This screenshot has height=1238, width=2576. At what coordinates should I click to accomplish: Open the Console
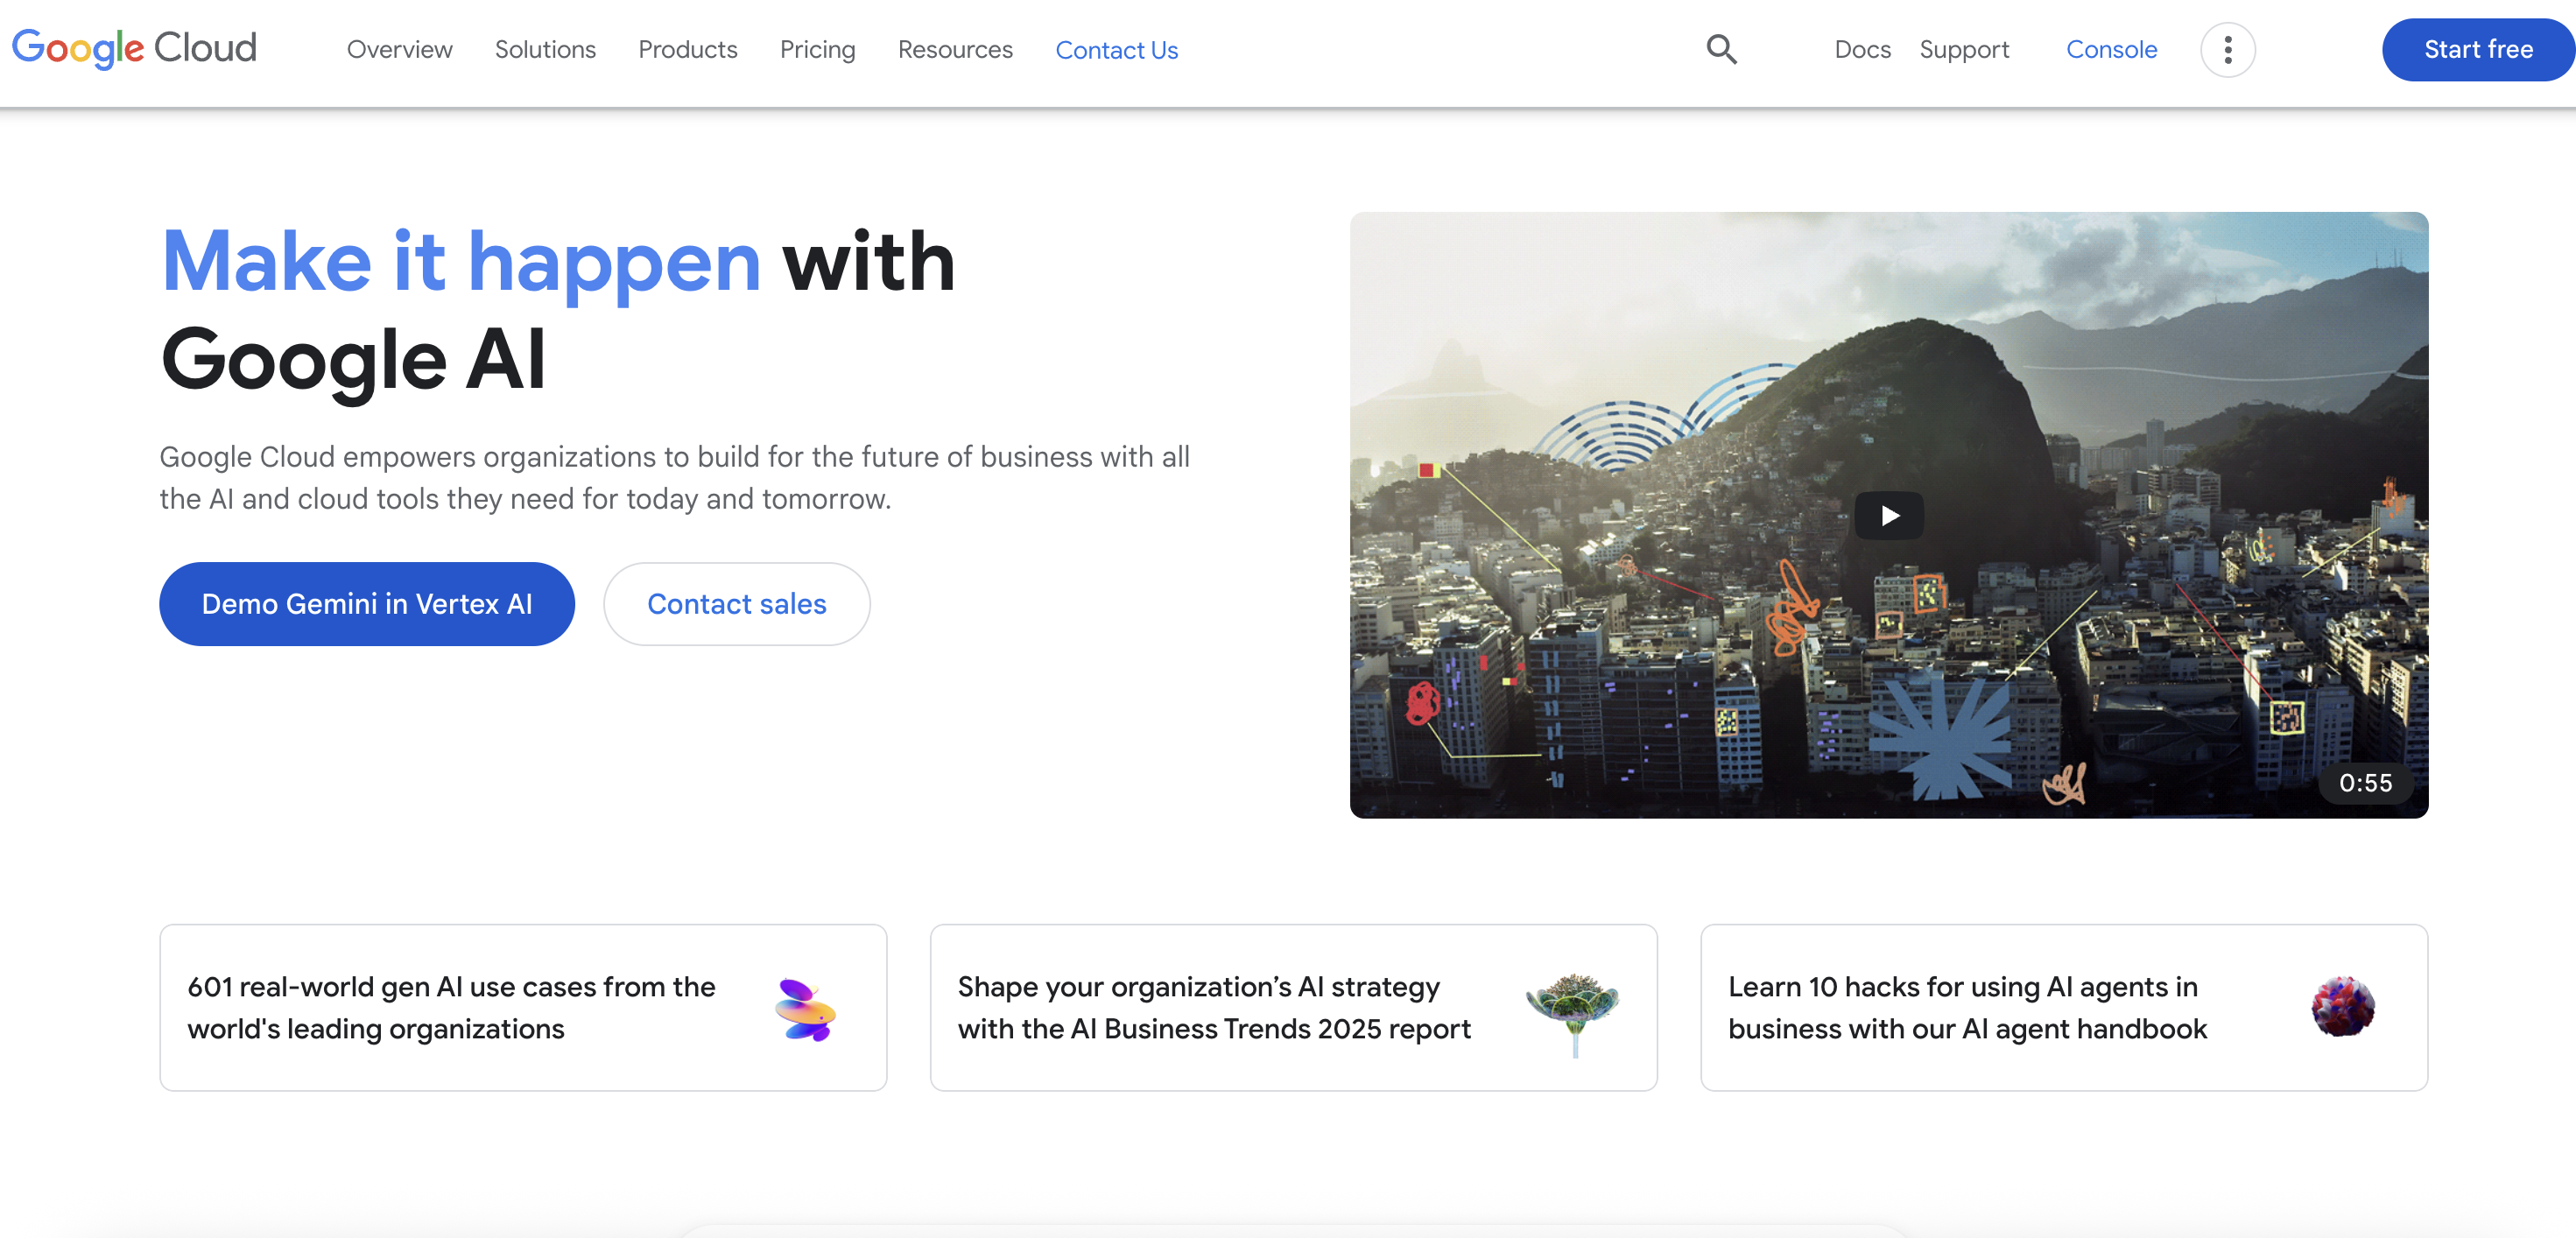pos(2111,49)
